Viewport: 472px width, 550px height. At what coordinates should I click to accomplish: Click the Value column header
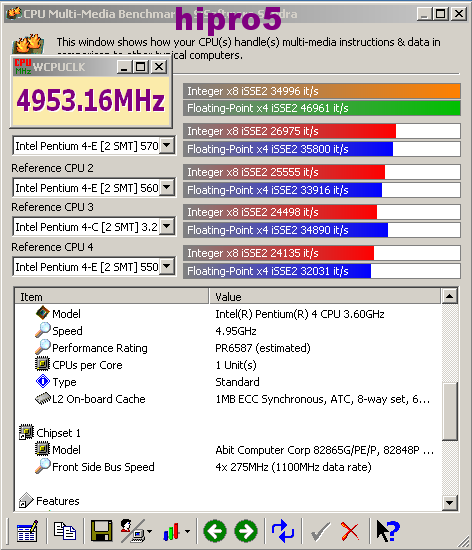(325, 296)
